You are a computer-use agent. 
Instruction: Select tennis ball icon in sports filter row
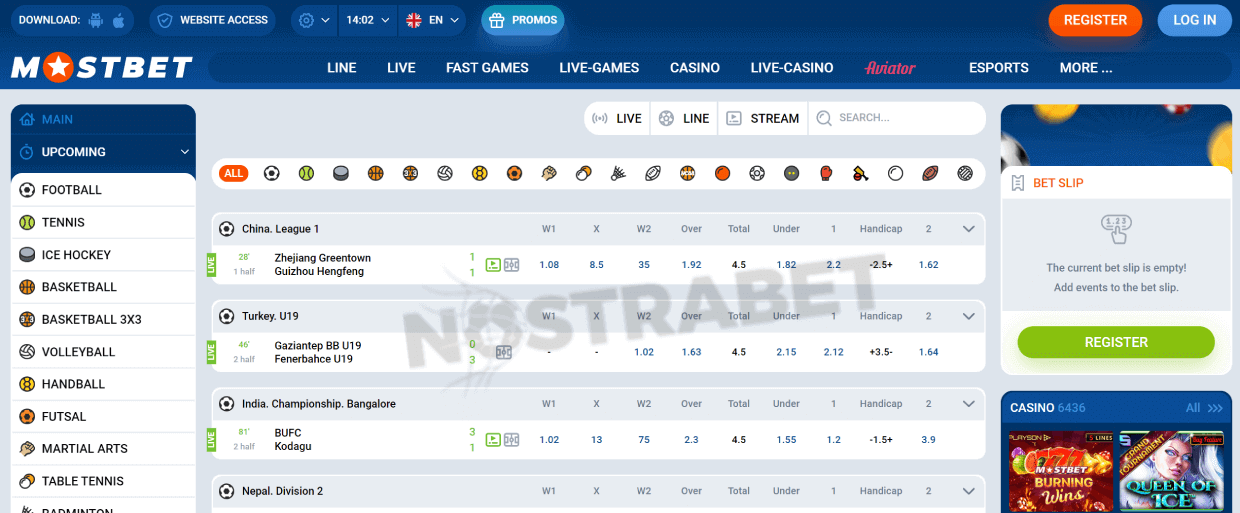[306, 173]
